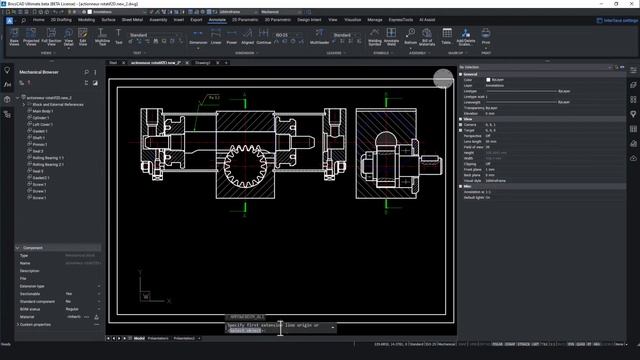The width and height of the screenshot is (640, 360).
Task: Click the View Detail tool
Action: 69,37
